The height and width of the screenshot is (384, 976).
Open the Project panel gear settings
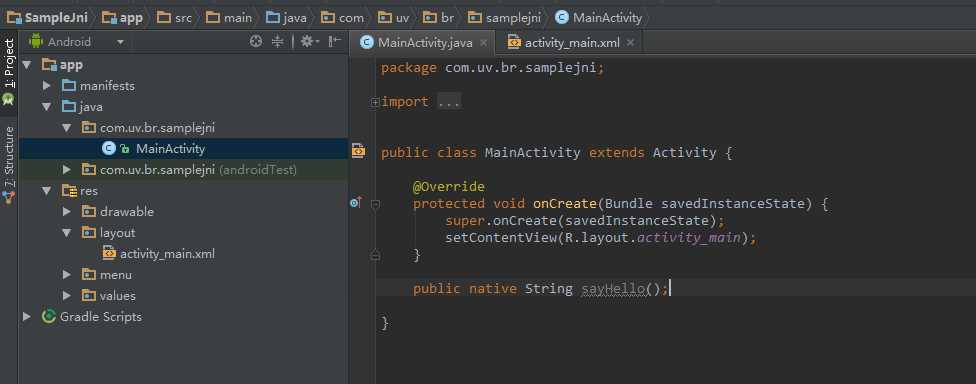tap(309, 42)
